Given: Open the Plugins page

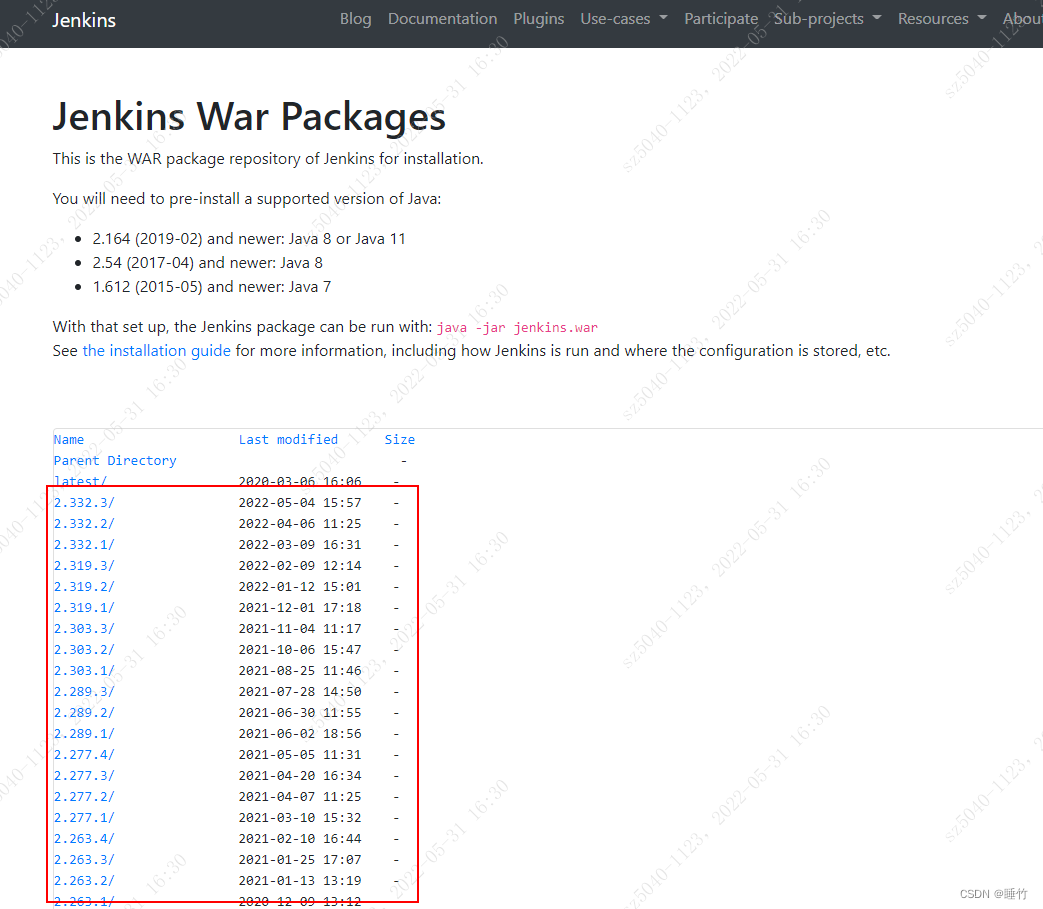Looking at the screenshot, I should (538, 19).
